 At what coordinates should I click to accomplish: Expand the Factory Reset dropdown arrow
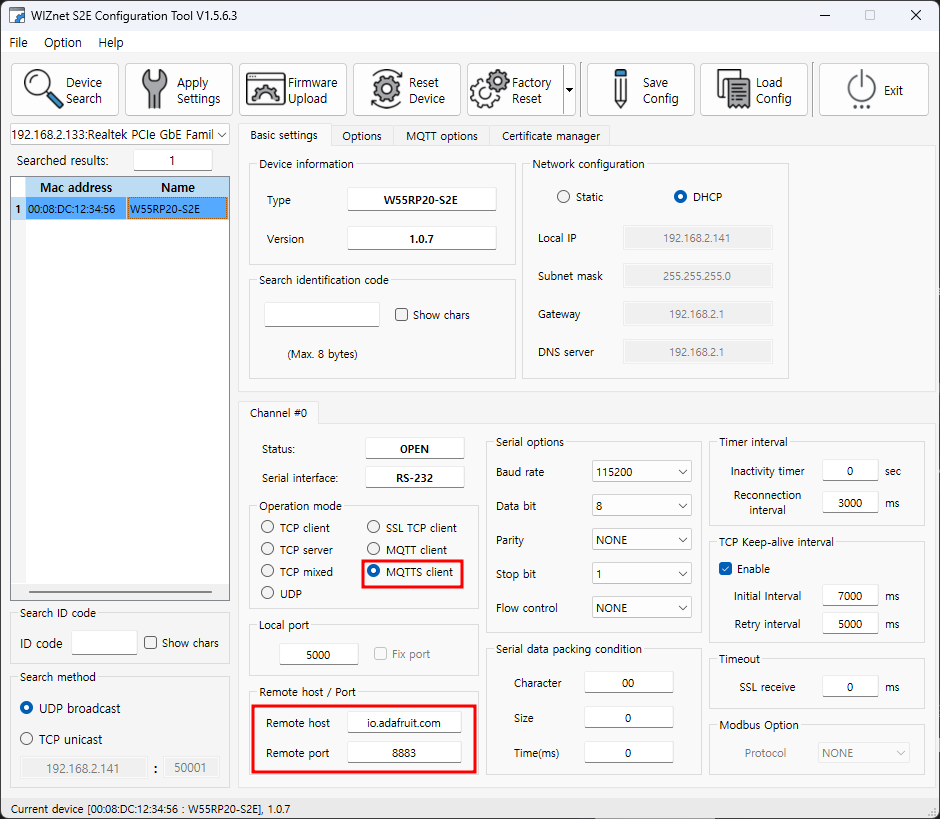point(569,90)
